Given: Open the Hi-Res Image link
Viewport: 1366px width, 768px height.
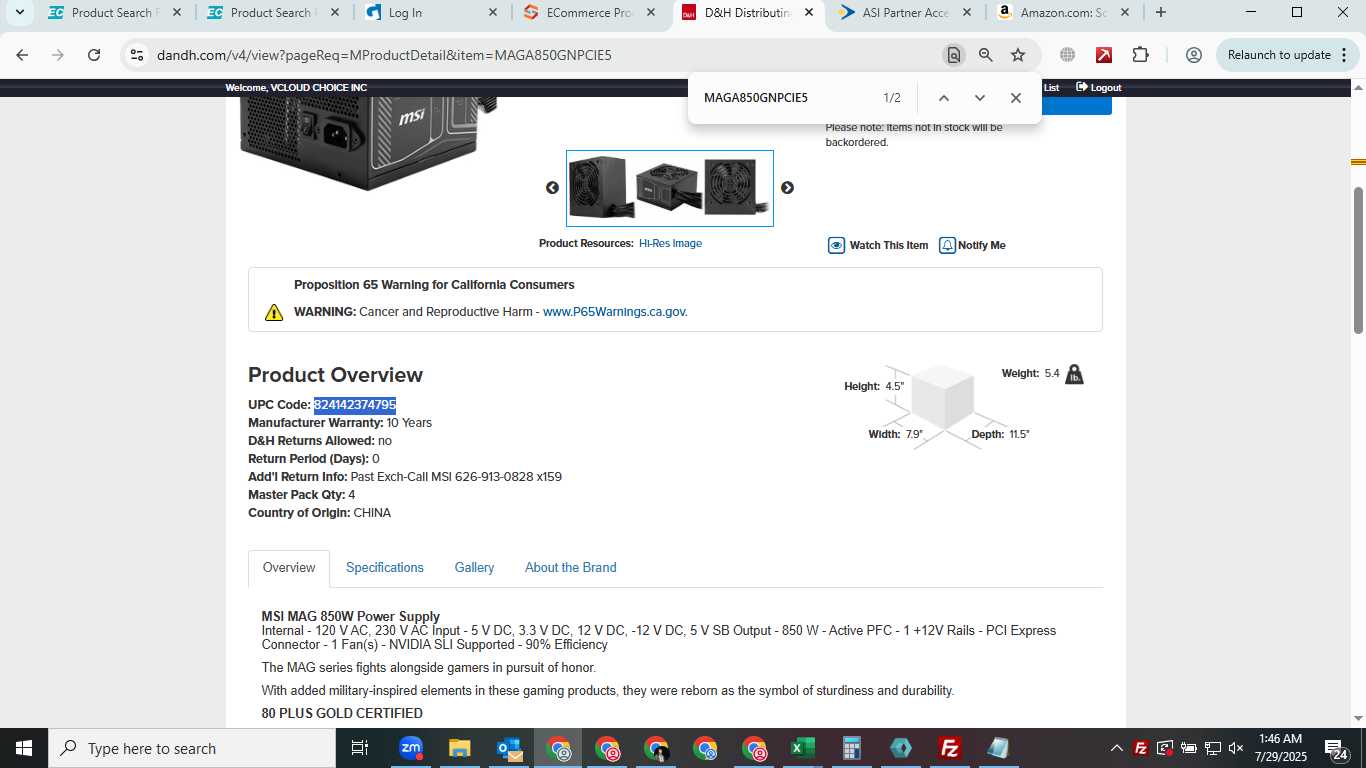Looking at the screenshot, I should [x=670, y=243].
